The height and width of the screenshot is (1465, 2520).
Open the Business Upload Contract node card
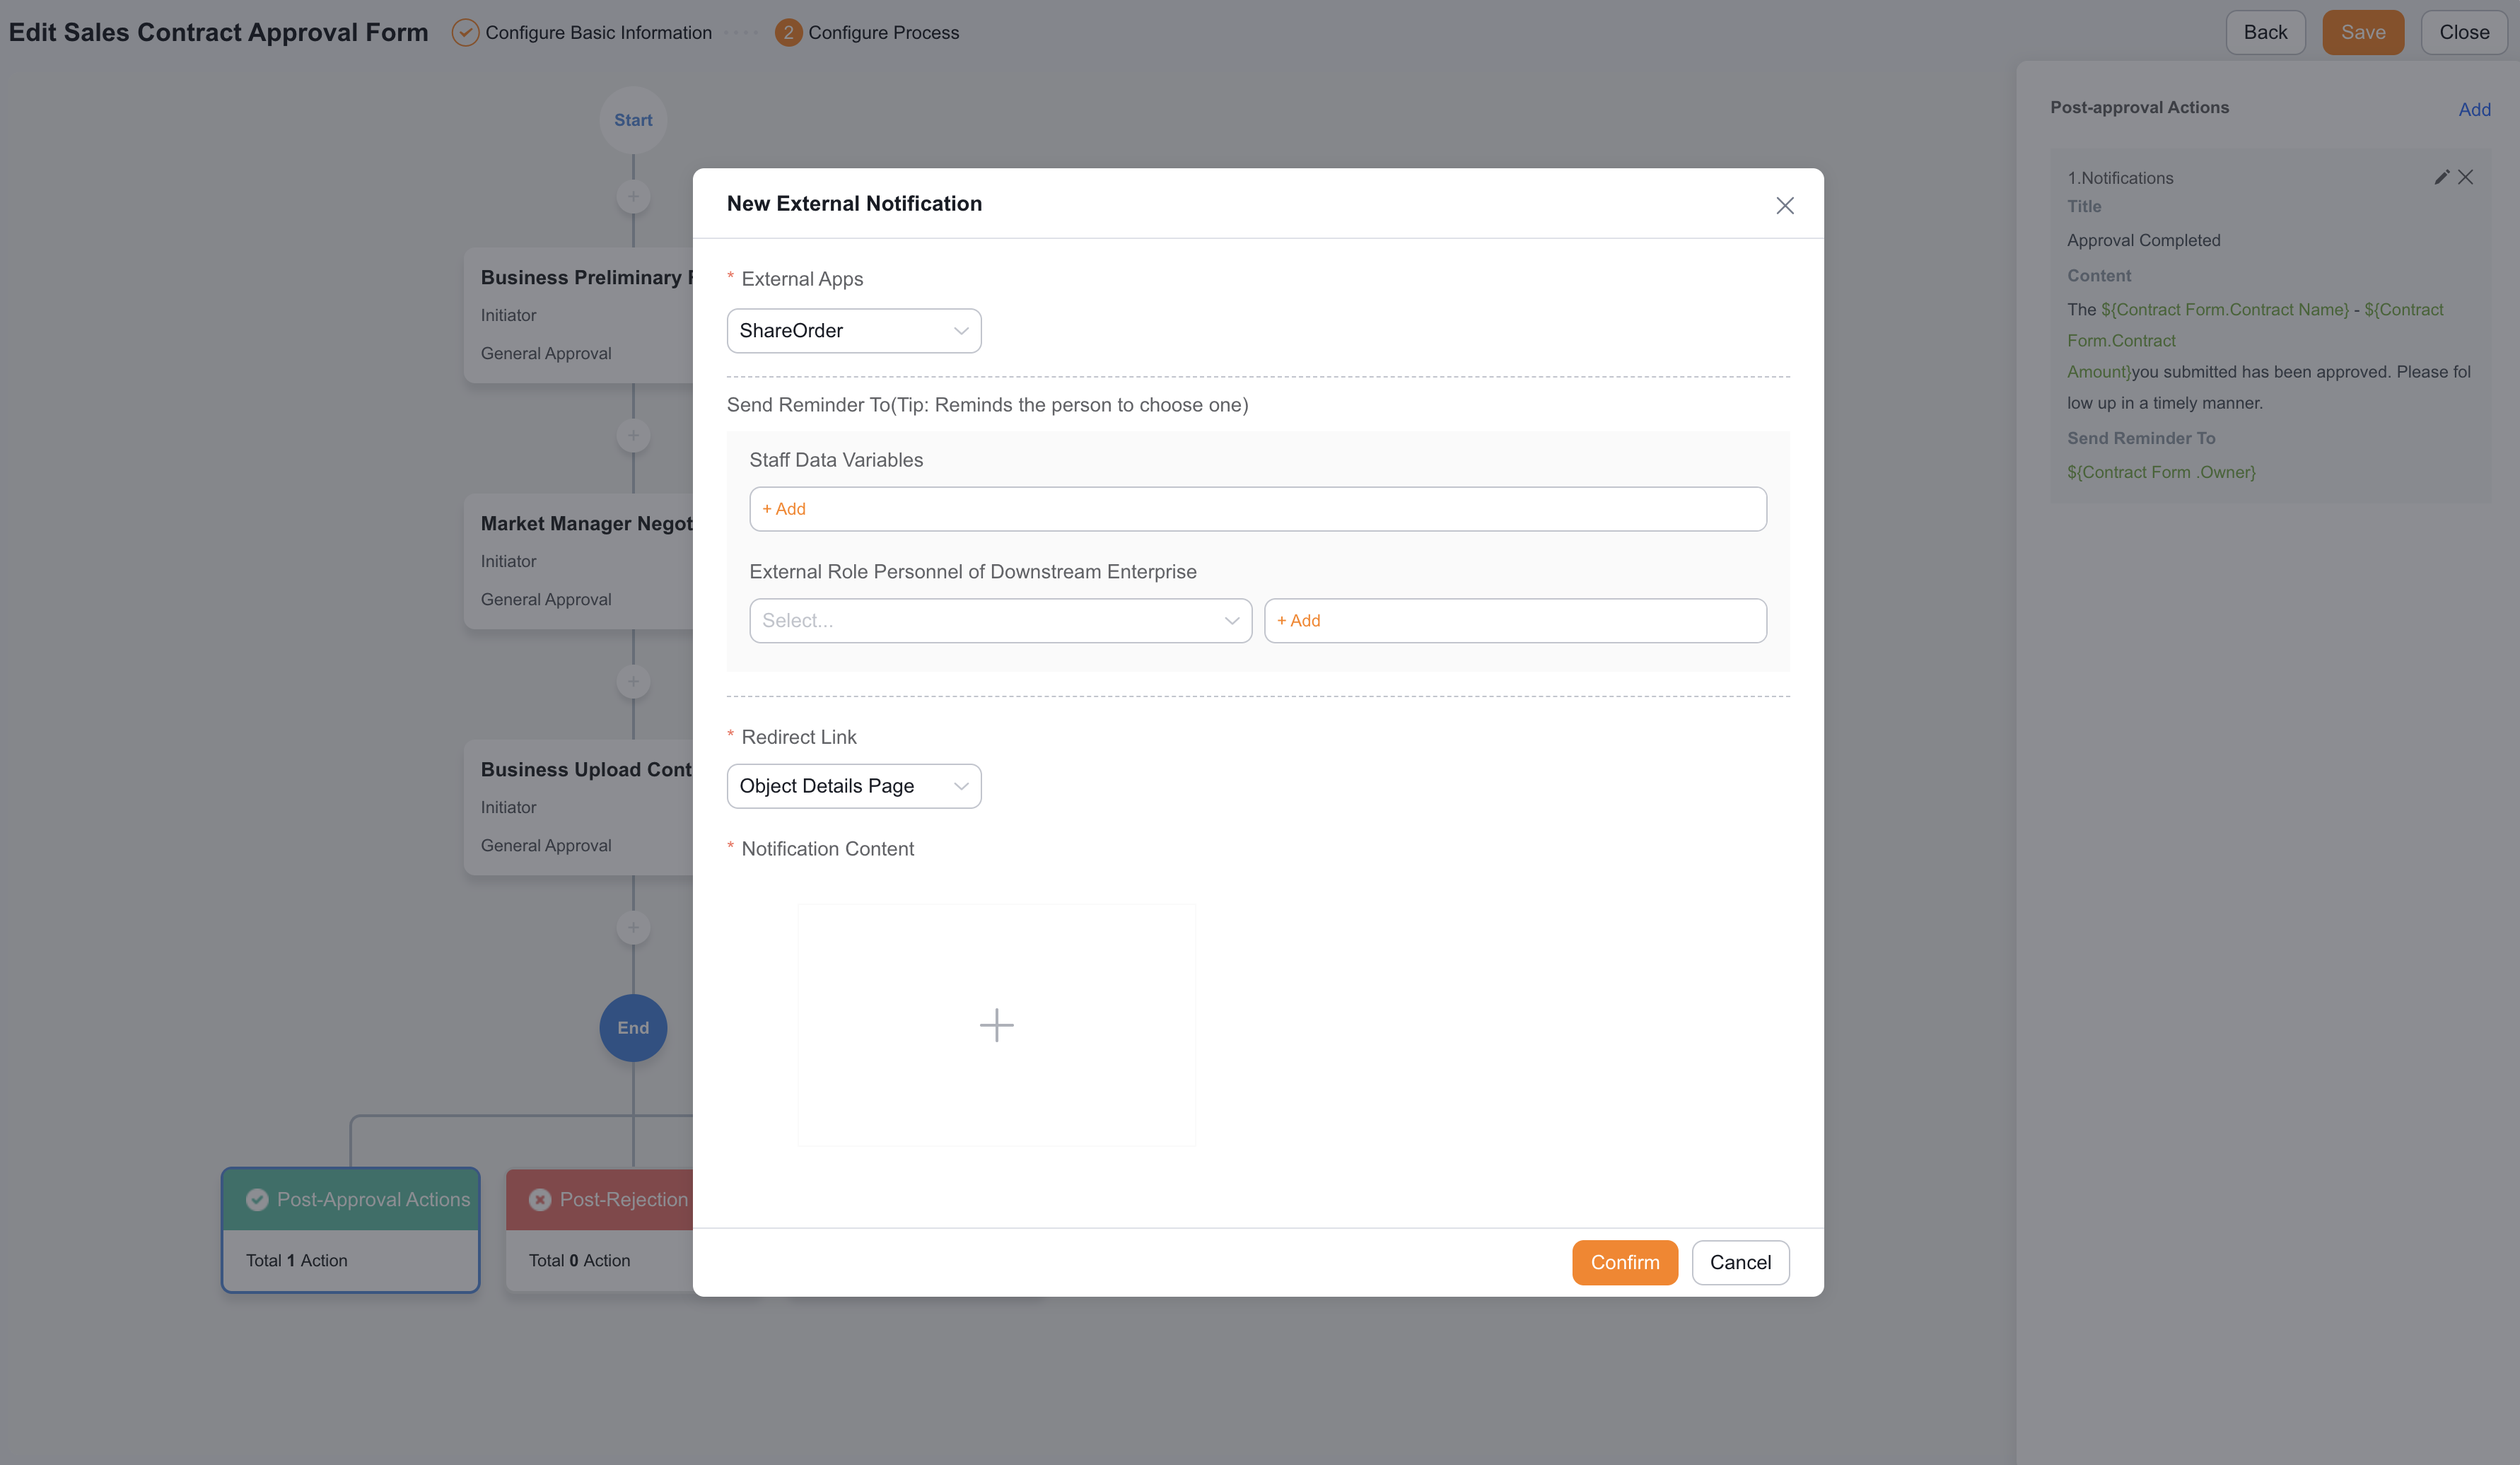[x=578, y=807]
